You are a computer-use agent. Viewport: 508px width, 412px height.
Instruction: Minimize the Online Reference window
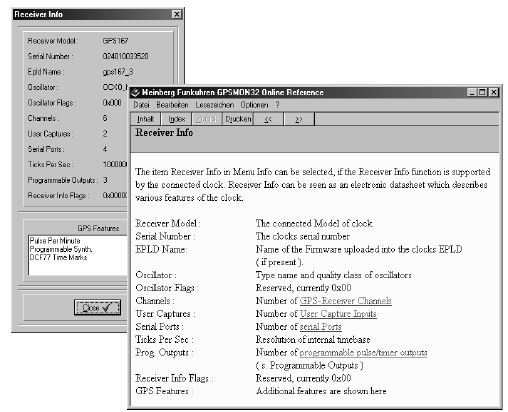471,92
